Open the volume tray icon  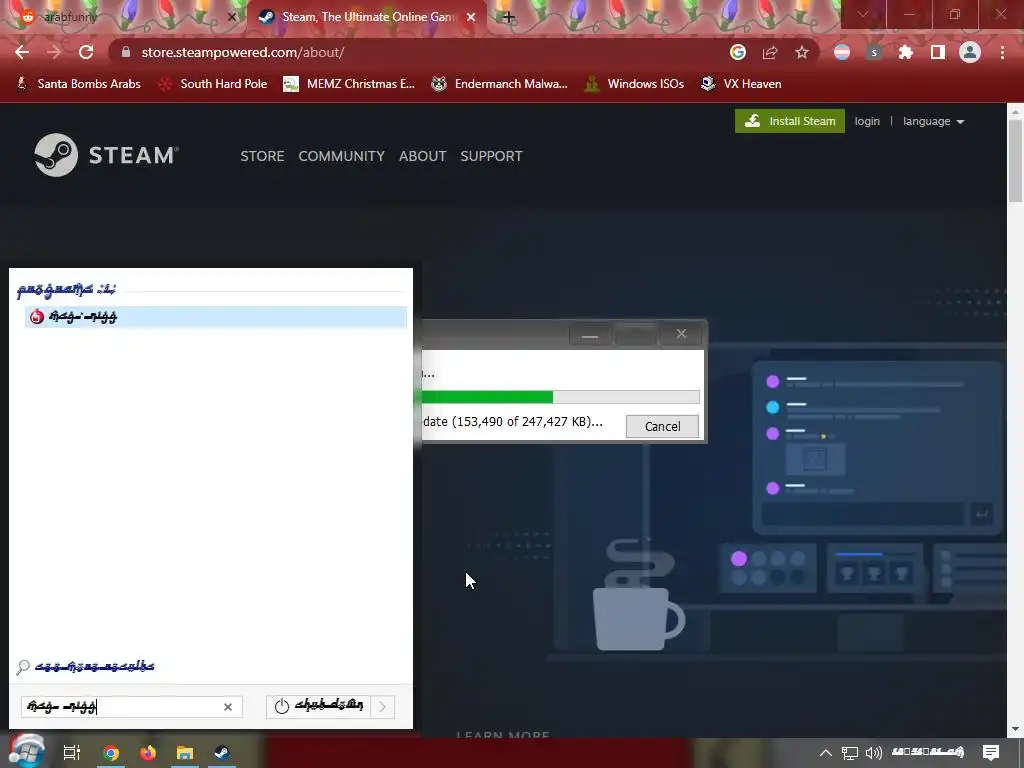pyautogui.click(x=874, y=753)
